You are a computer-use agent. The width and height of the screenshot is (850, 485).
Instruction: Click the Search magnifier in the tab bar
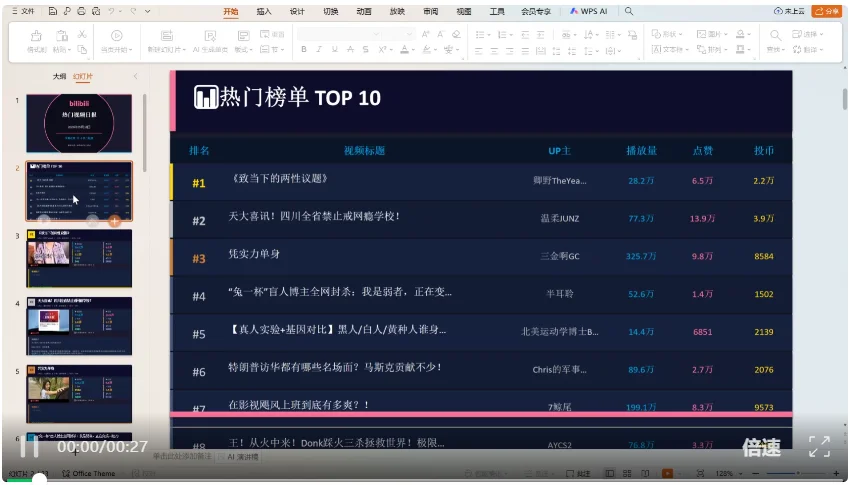(629, 11)
